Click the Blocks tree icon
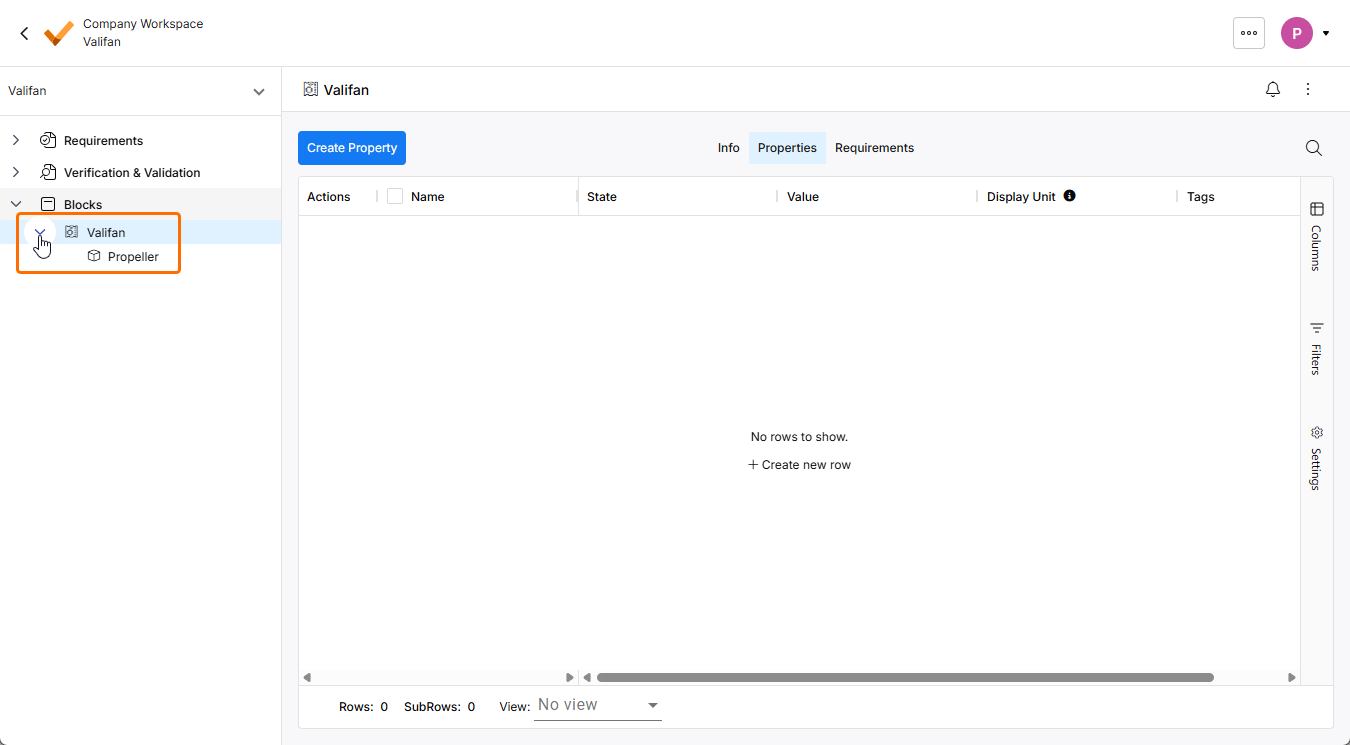The height and width of the screenshot is (745, 1350). coord(47,204)
